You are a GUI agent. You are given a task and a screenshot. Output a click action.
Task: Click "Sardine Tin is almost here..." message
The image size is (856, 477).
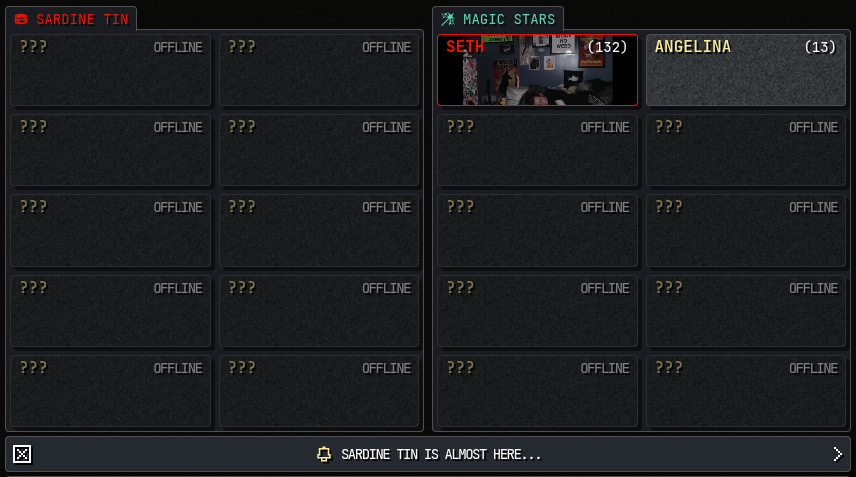441,455
